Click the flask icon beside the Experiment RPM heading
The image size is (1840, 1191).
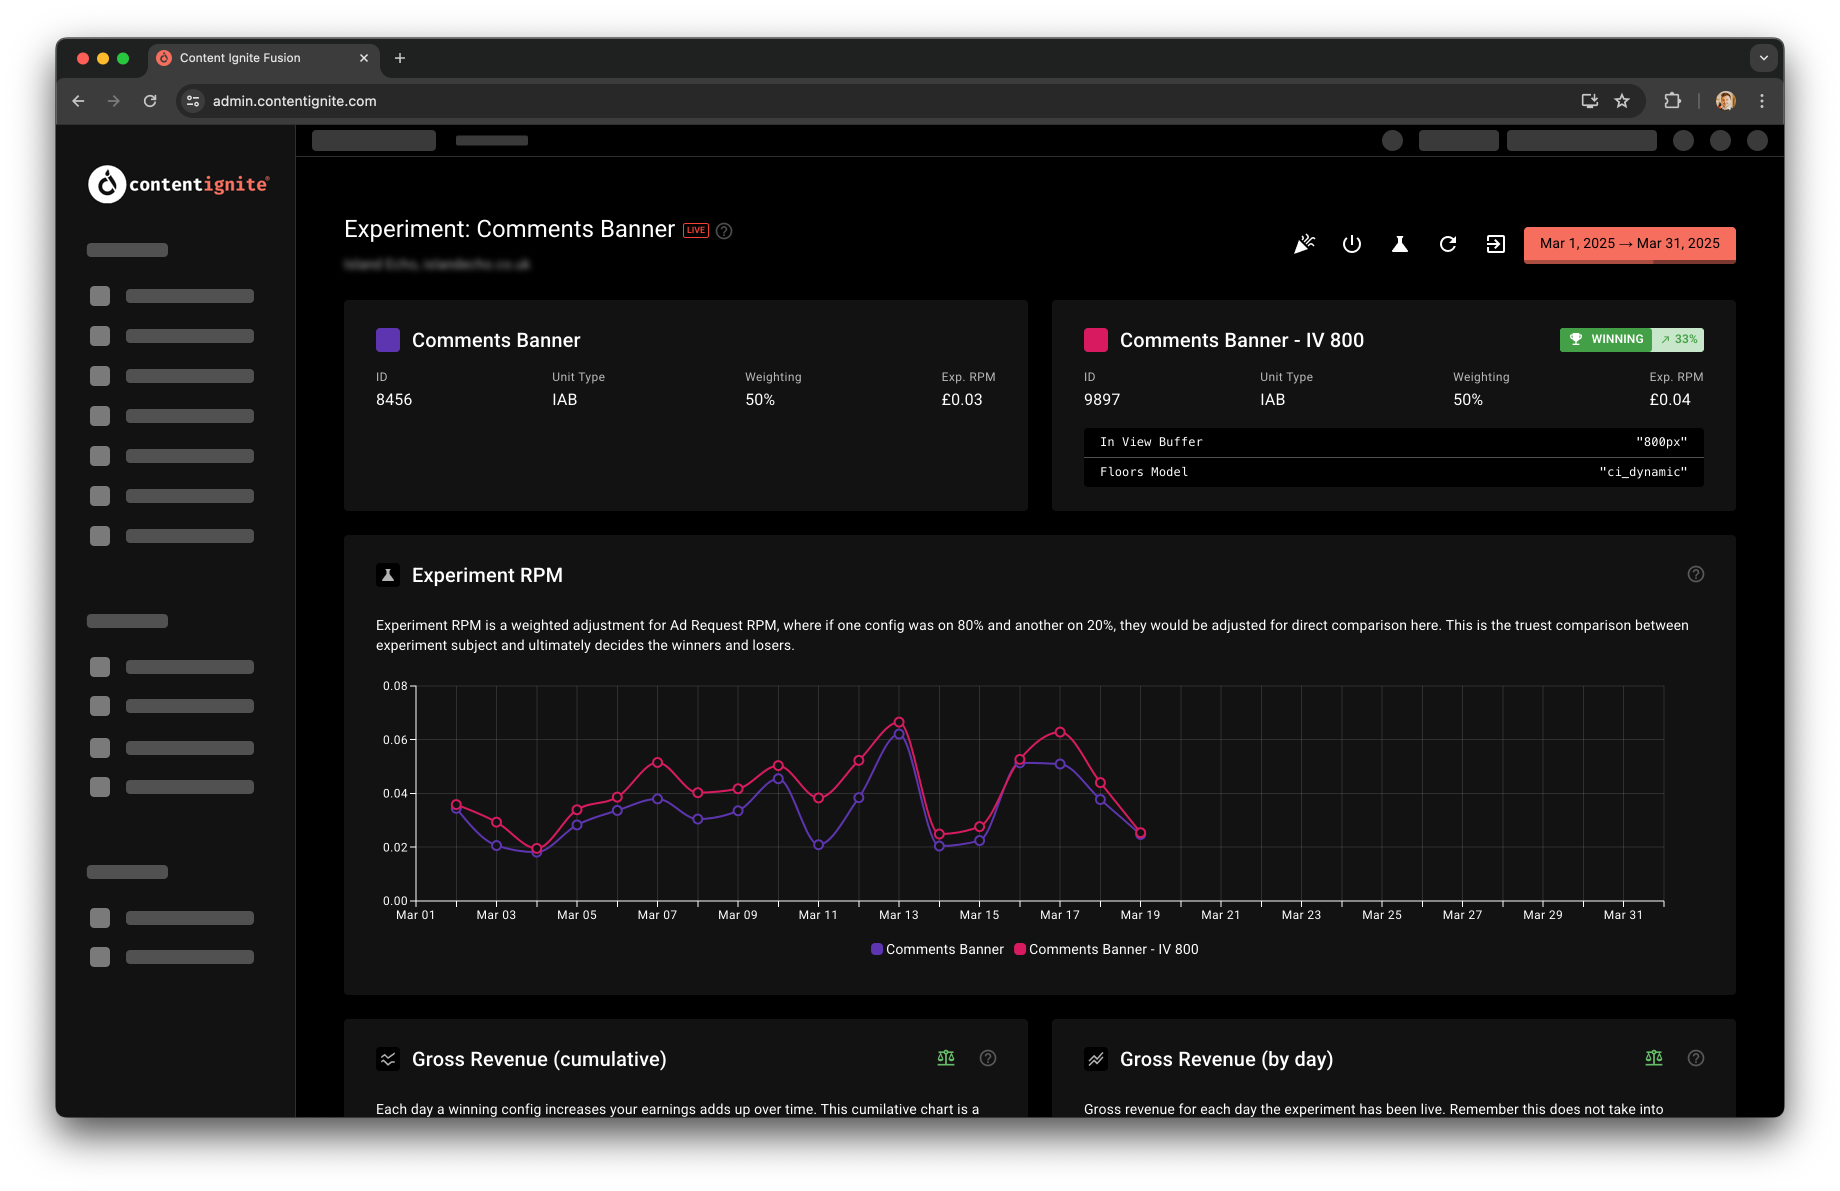[x=388, y=575]
